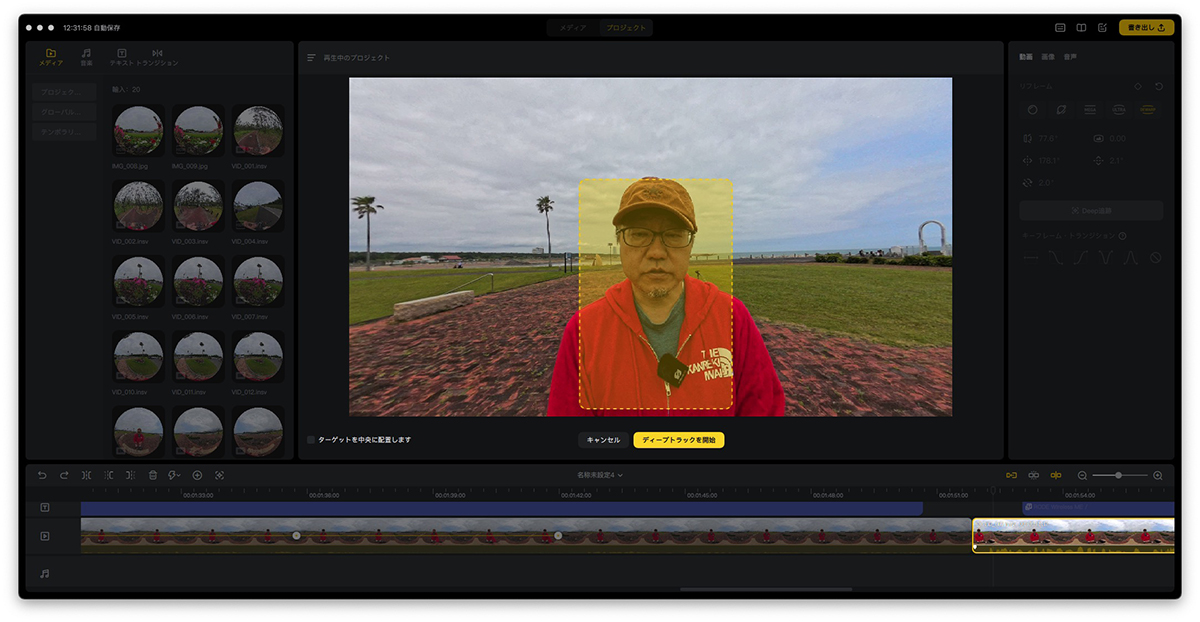The image size is (1200, 622).
Task: Click the split-view layout icon at top right
Action: 1082,28
